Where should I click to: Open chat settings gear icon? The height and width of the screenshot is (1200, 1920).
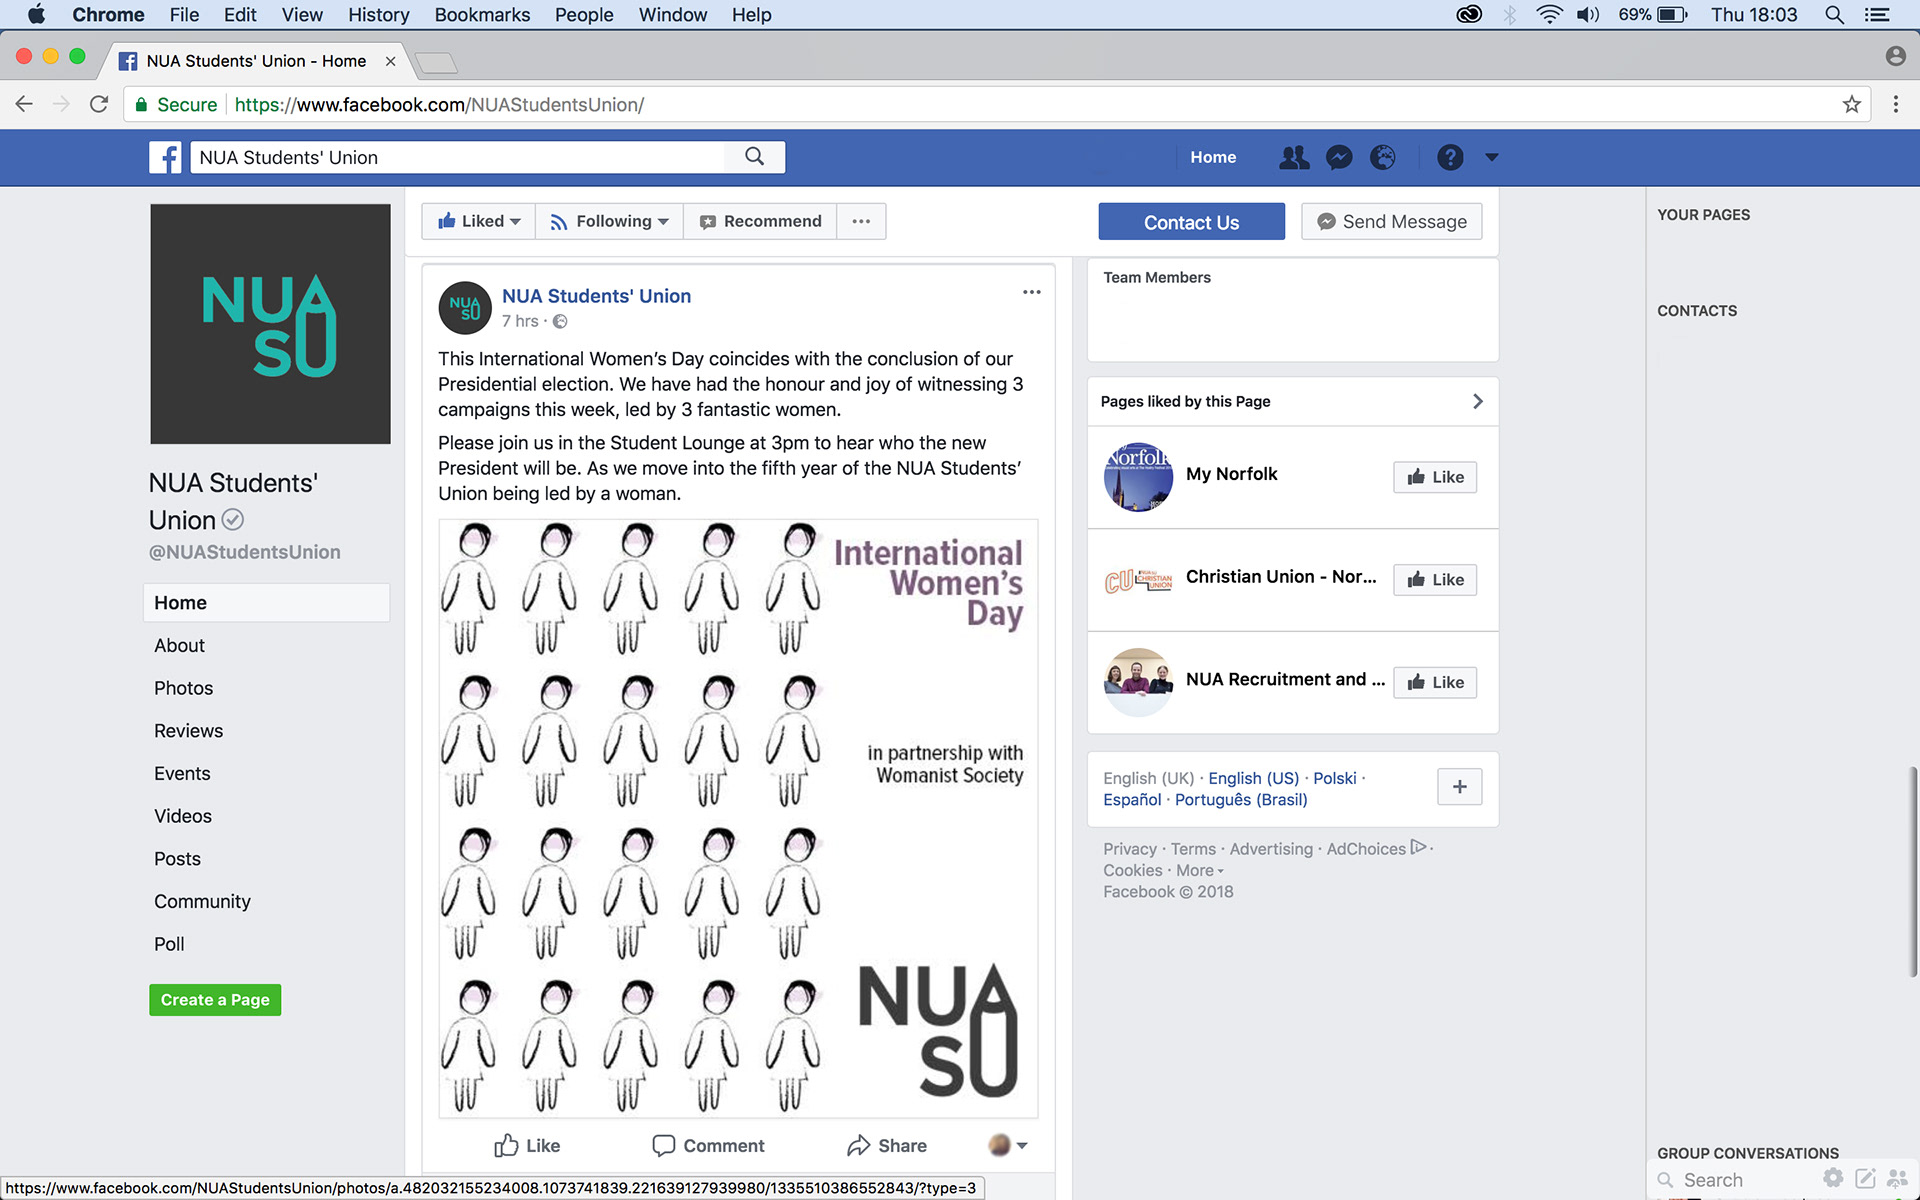(1832, 1178)
